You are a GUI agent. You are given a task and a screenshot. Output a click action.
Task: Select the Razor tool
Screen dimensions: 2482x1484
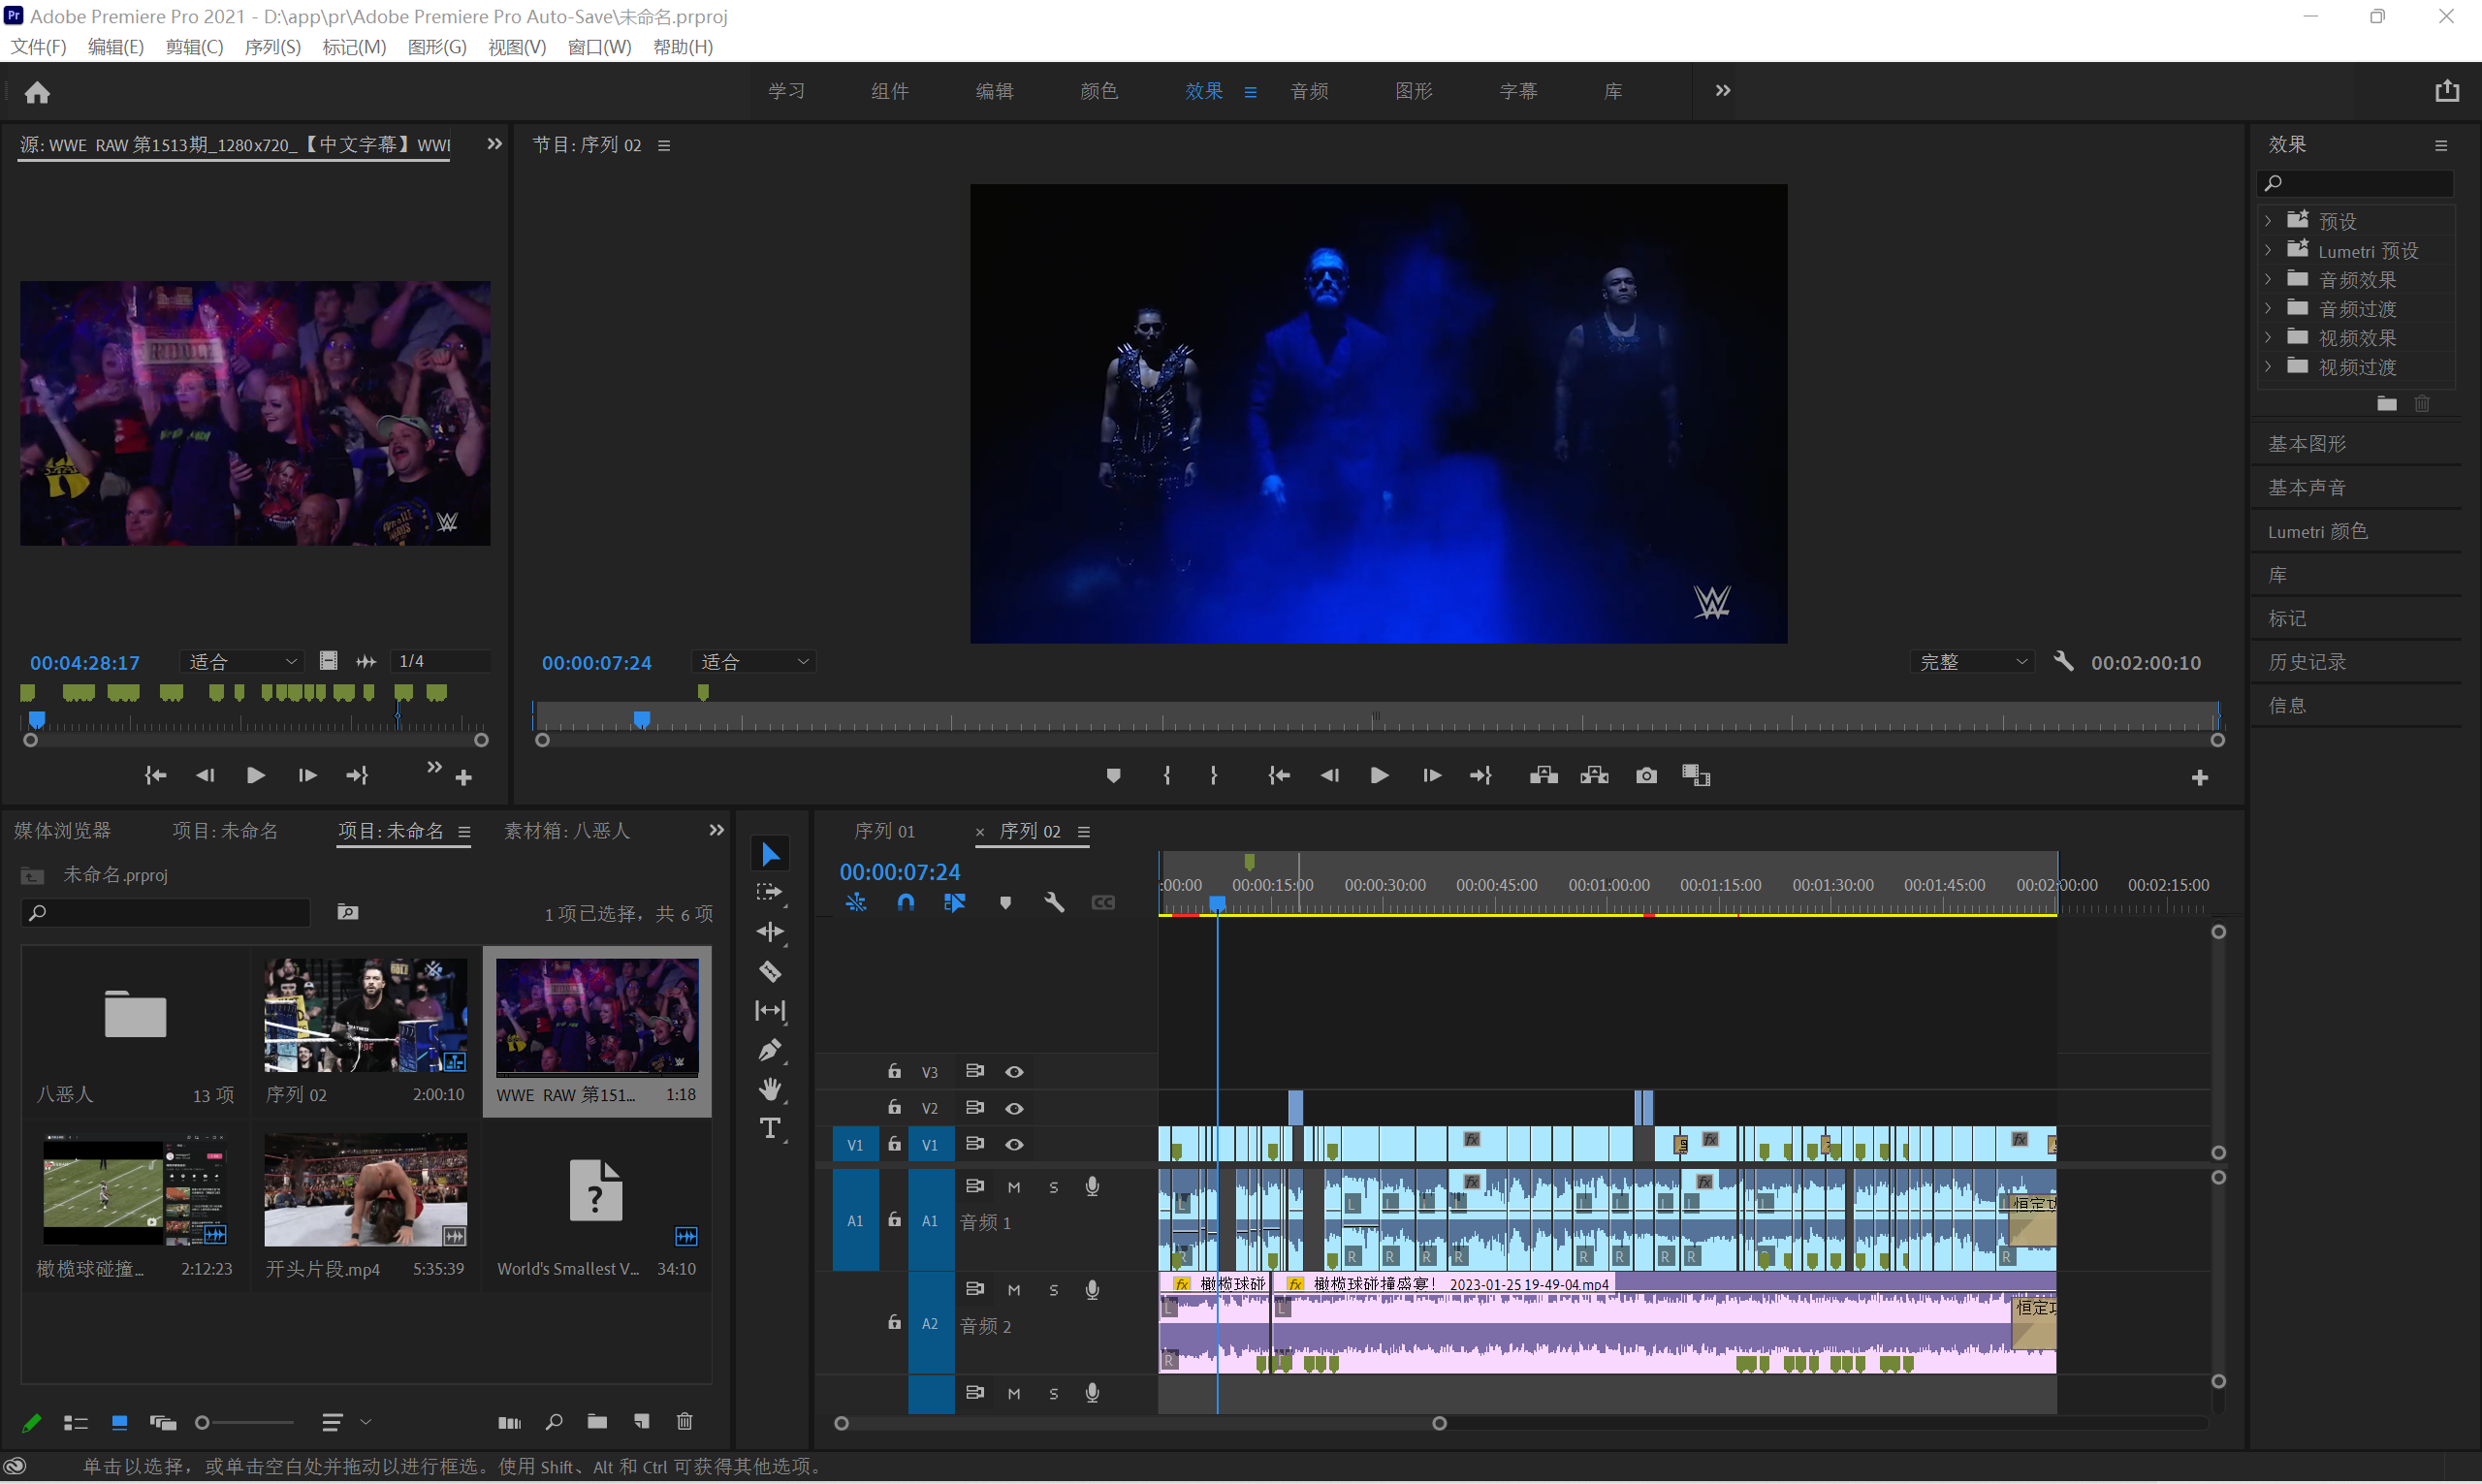[x=770, y=971]
